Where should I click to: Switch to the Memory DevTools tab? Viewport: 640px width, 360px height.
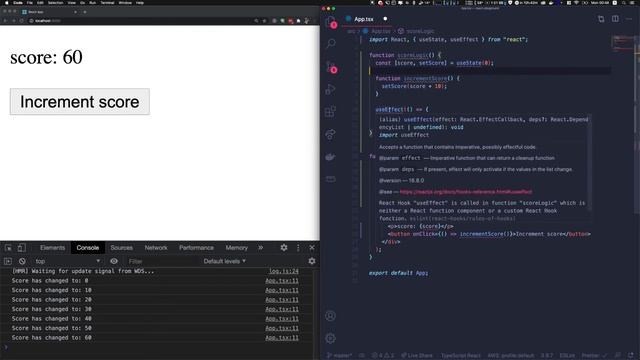[237, 247]
